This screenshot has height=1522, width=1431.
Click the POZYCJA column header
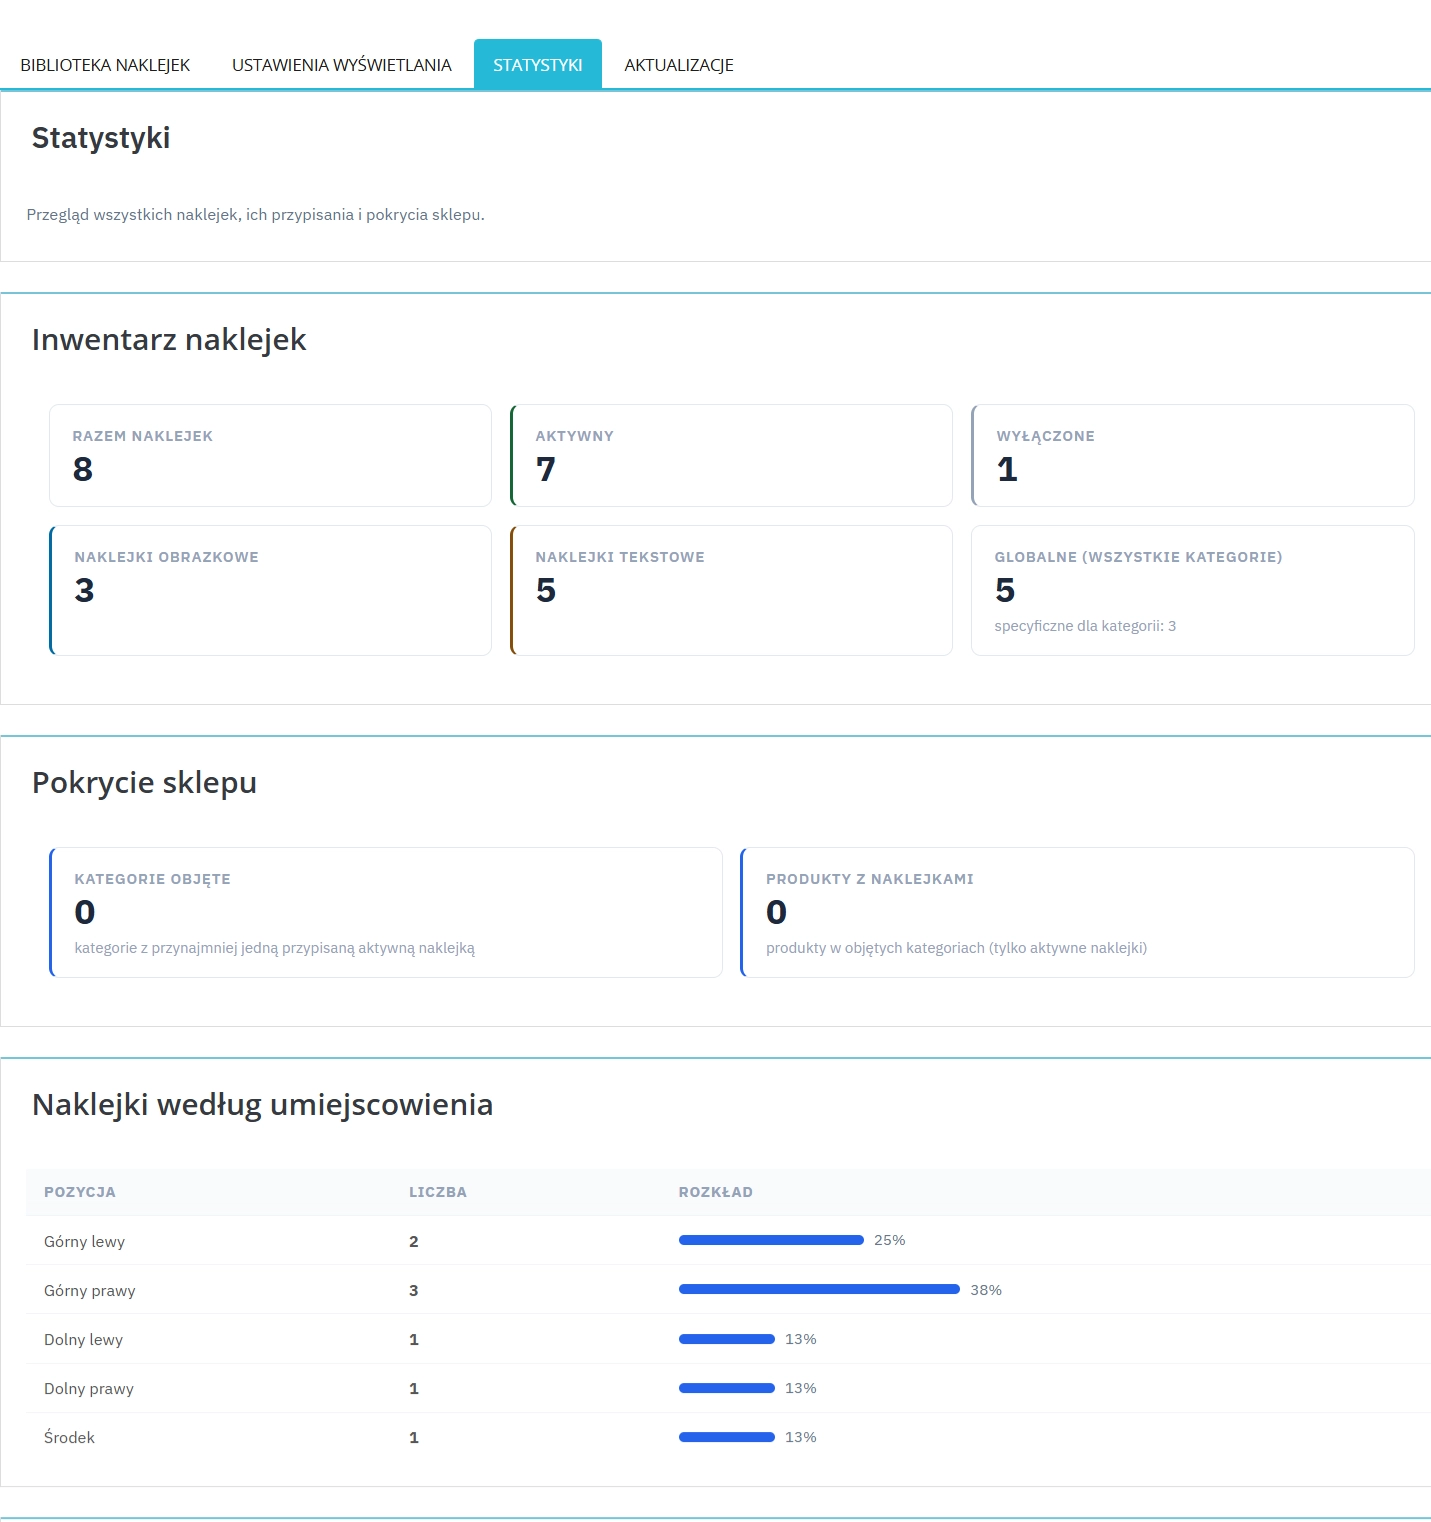[80, 1192]
